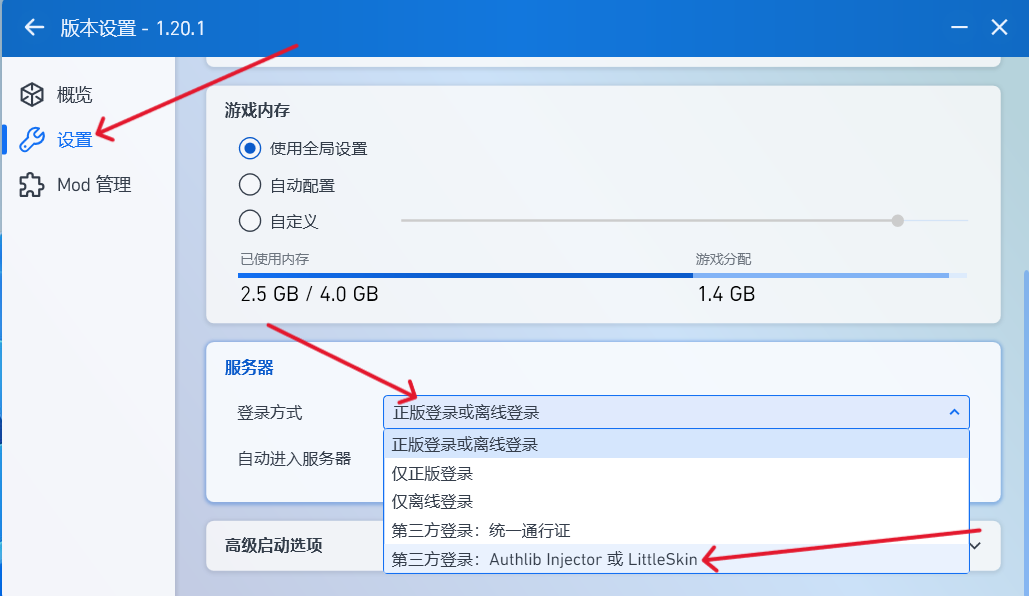Choose 仅离线登录 from the list
1029x596 pixels.
tap(433, 501)
